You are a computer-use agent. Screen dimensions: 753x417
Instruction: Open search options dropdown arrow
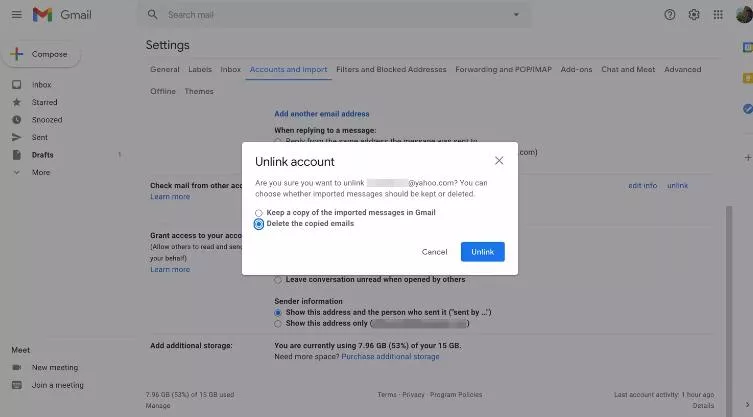(x=516, y=15)
